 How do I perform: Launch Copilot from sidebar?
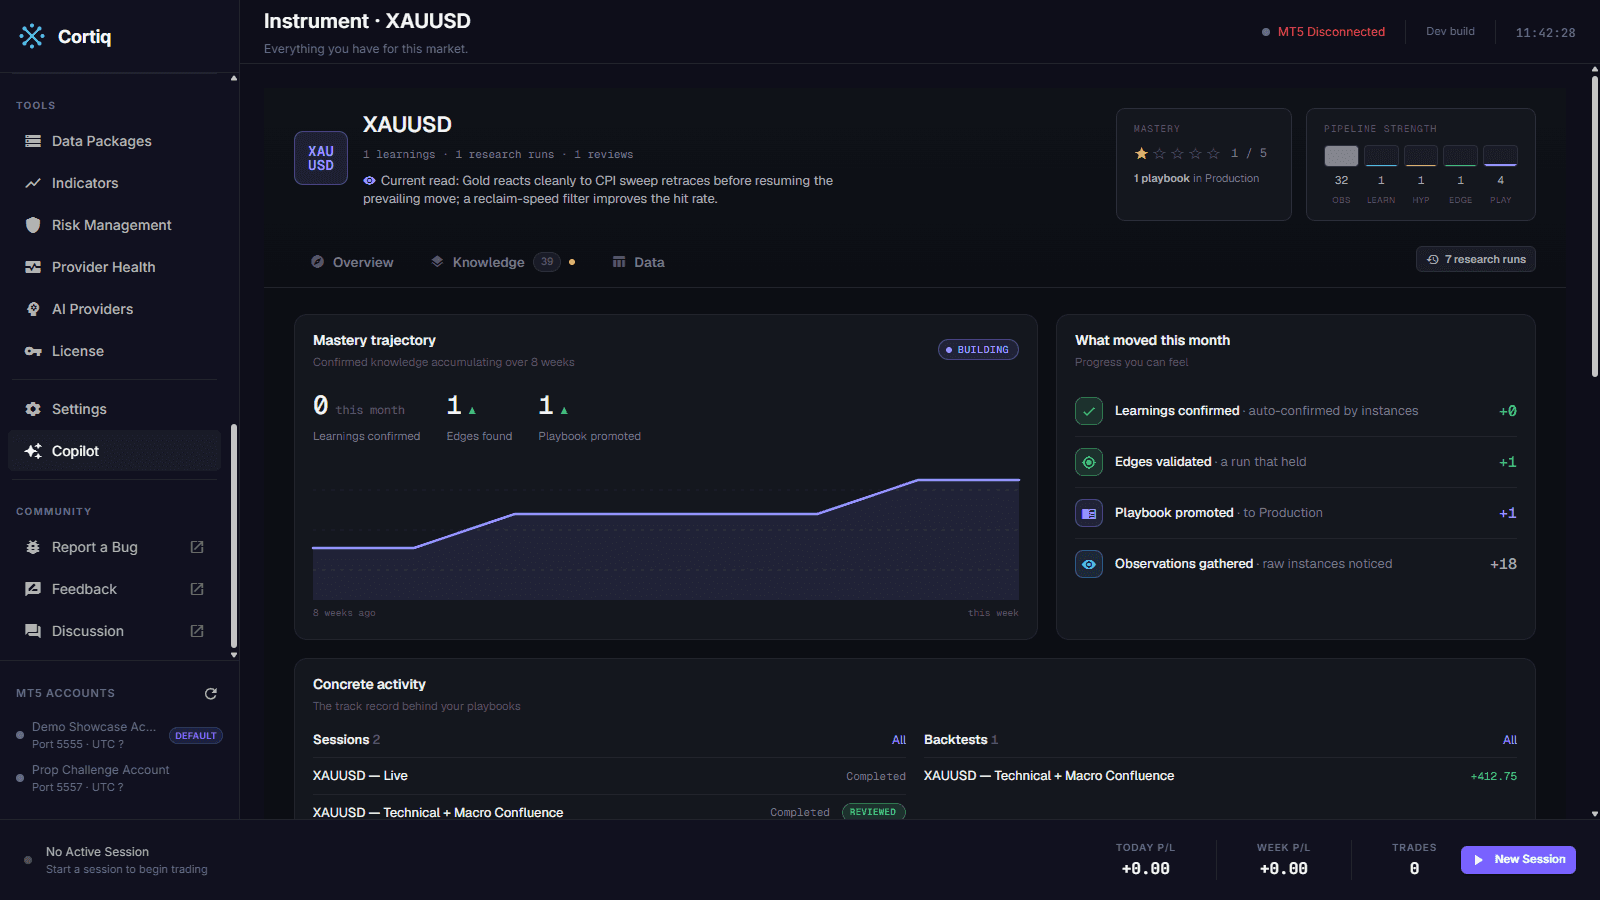[114, 451]
